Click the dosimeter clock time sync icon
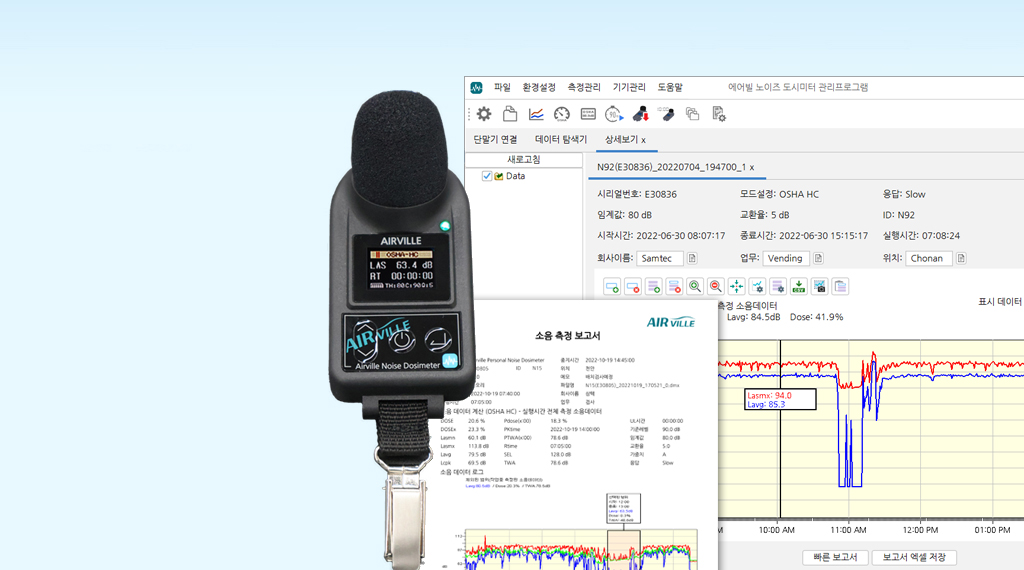1024x570 pixels. point(665,114)
